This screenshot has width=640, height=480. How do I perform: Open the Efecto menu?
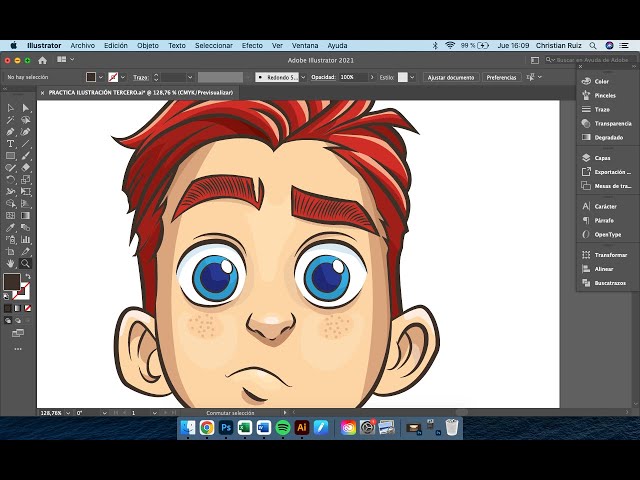(x=252, y=45)
